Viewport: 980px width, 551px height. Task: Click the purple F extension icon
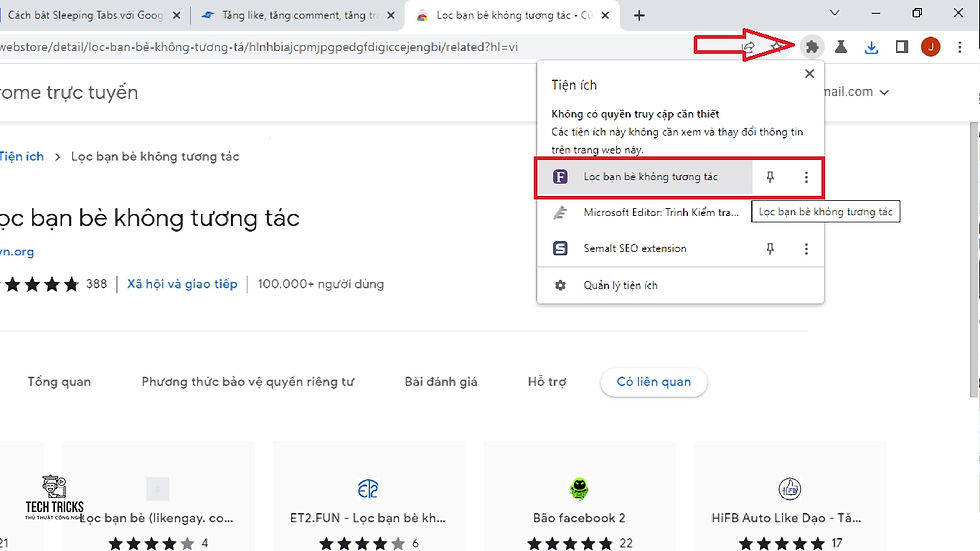coord(560,177)
